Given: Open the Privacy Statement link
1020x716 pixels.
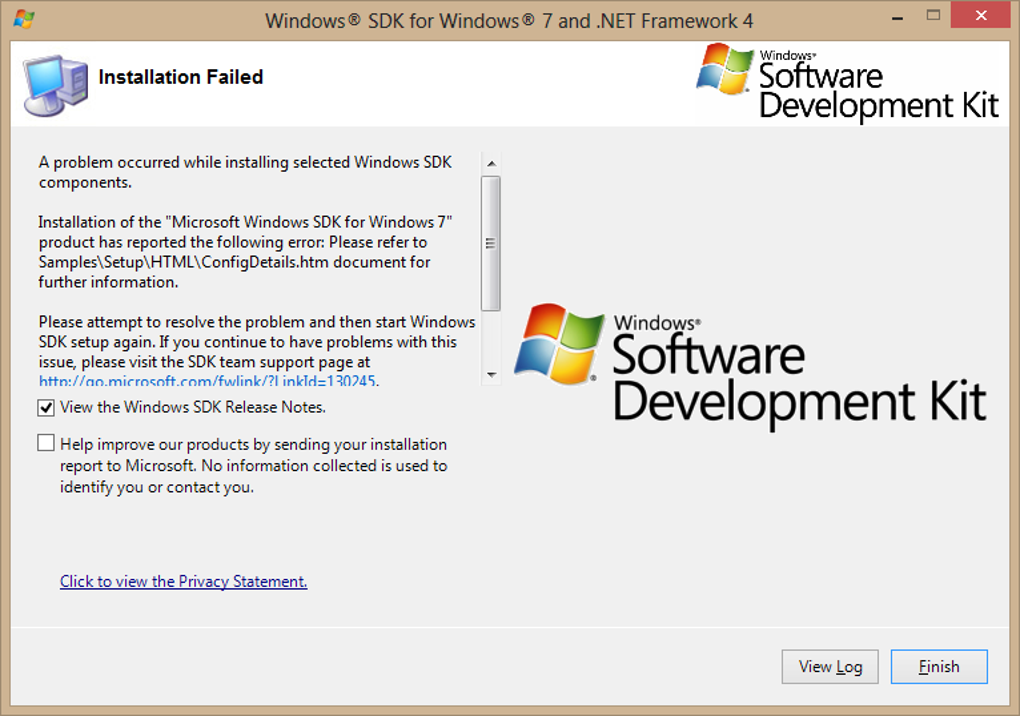Looking at the screenshot, I should (x=183, y=581).
